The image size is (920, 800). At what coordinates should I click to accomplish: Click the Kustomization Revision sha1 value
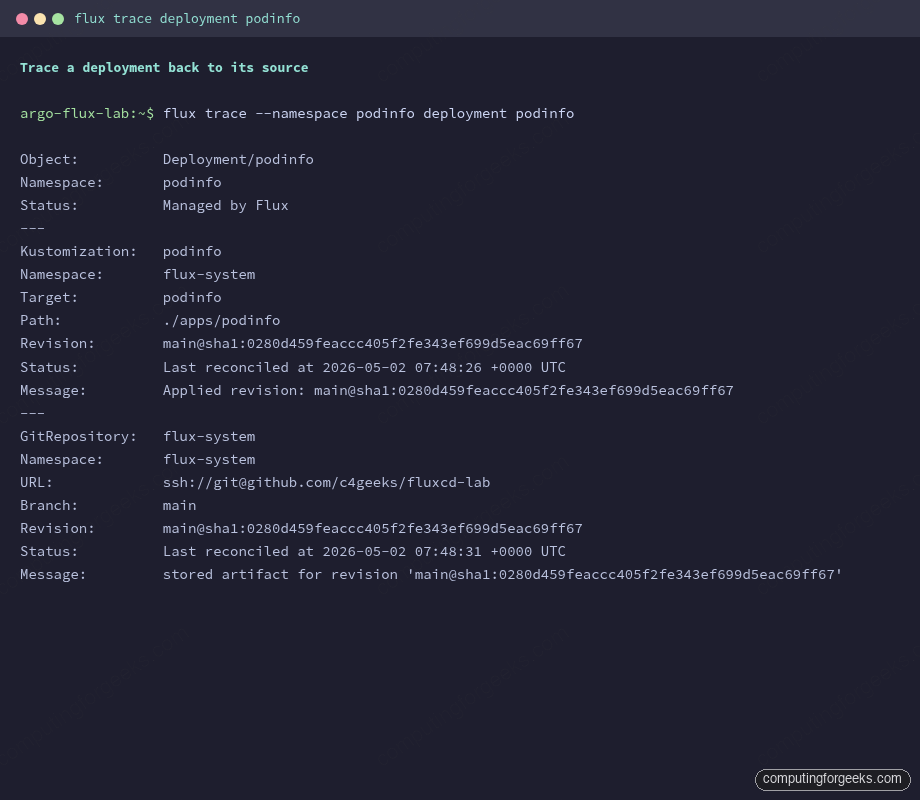(373, 343)
